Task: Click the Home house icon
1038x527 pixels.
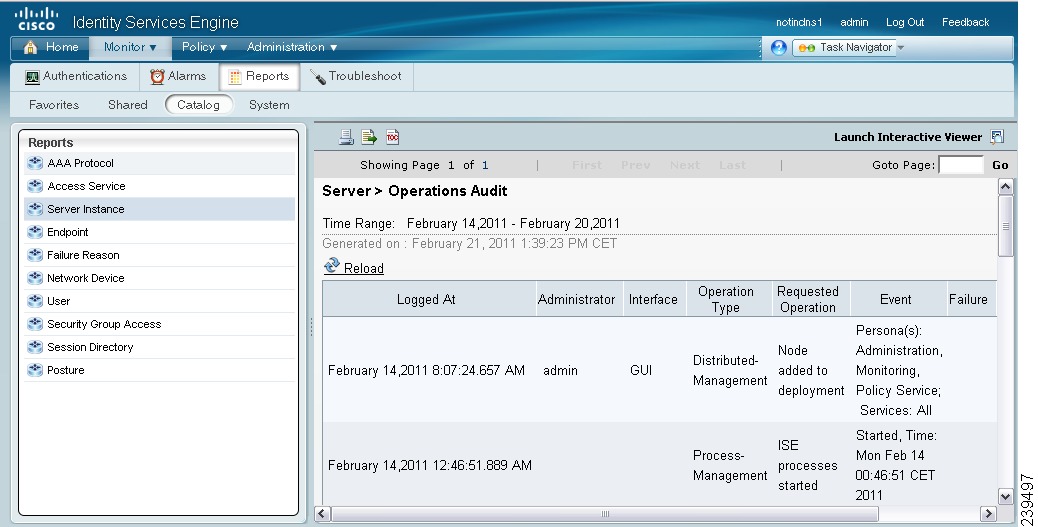Action: click(x=30, y=47)
